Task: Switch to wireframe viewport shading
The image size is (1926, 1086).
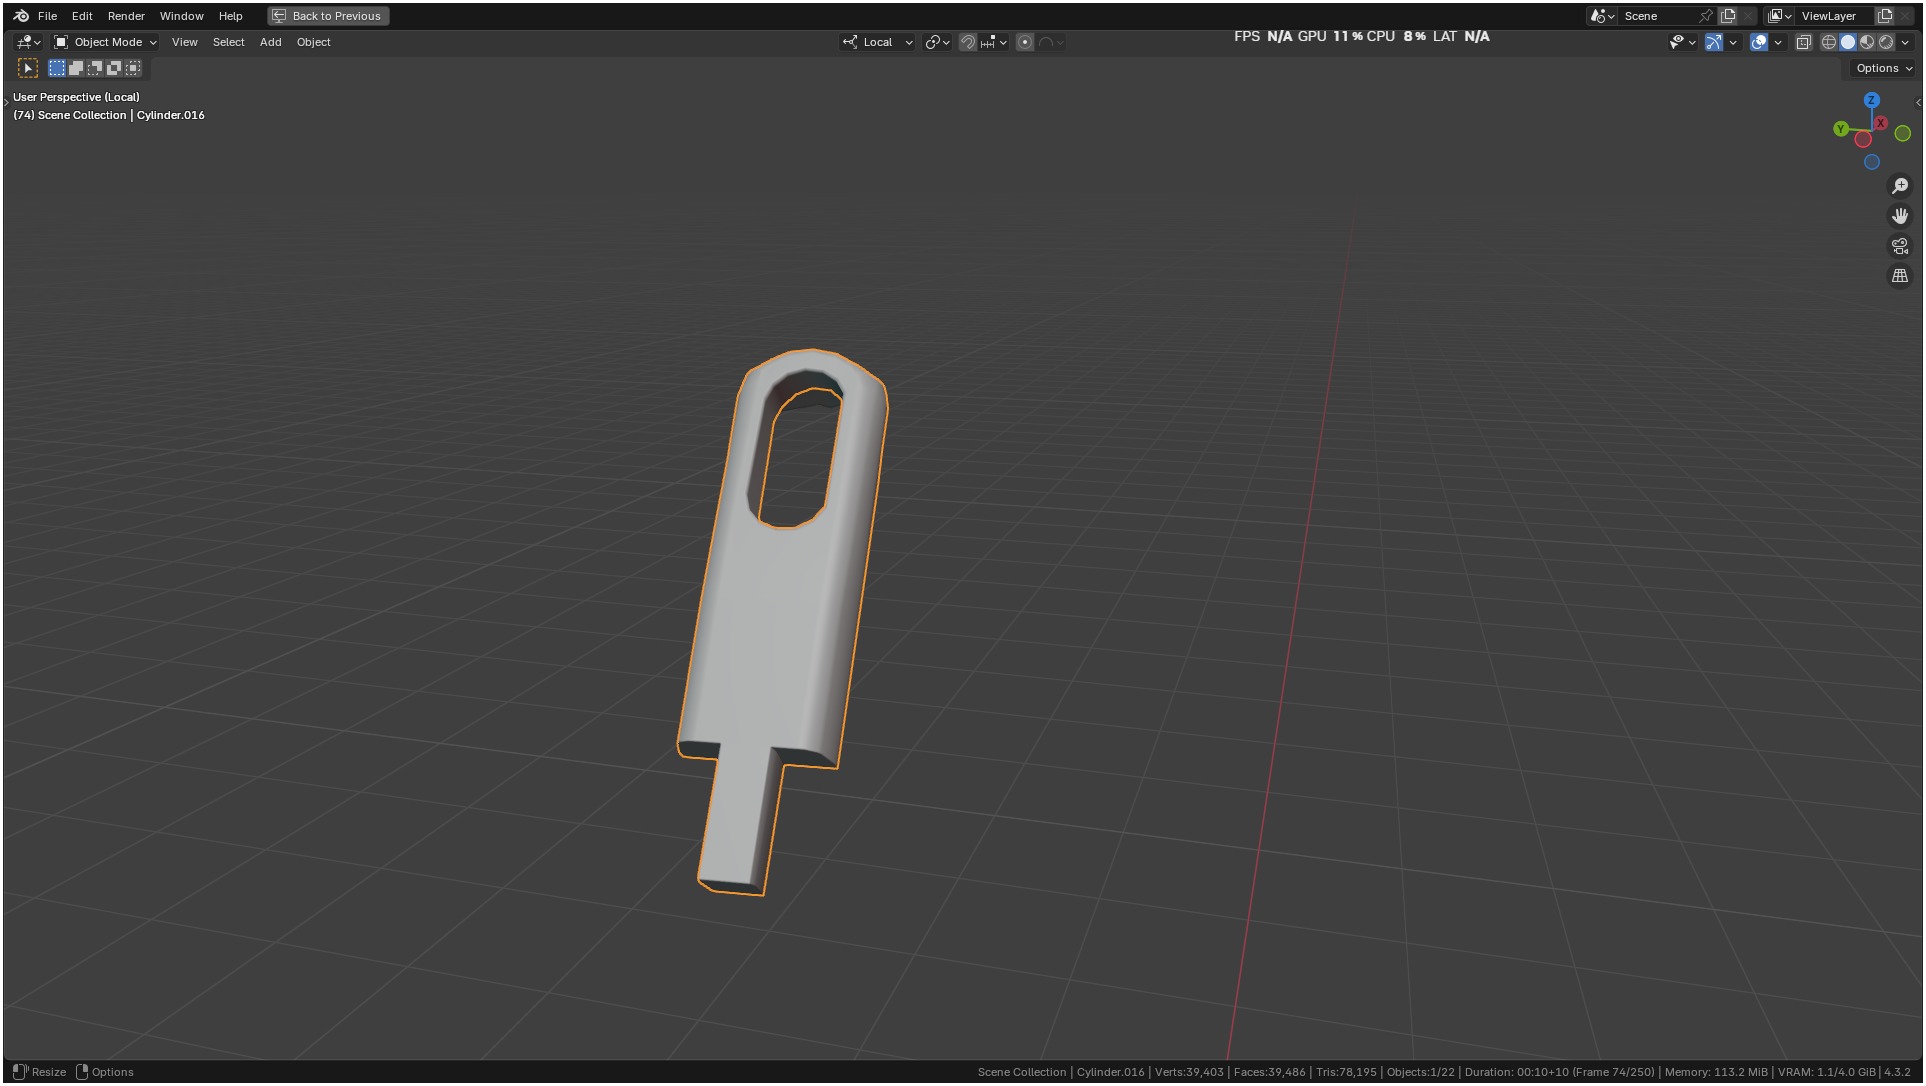Action: tap(1829, 42)
